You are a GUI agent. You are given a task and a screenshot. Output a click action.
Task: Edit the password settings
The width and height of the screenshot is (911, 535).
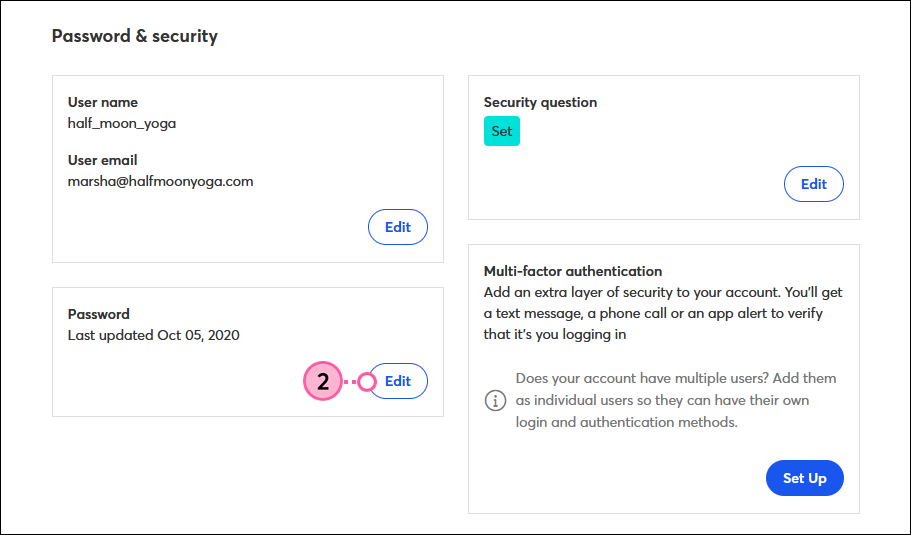pyautogui.click(x=398, y=381)
